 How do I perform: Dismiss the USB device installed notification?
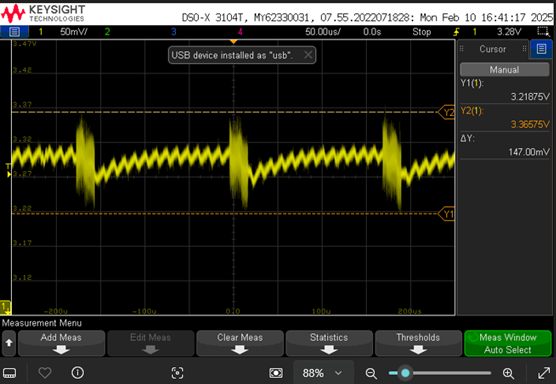click(x=308, y=55)
